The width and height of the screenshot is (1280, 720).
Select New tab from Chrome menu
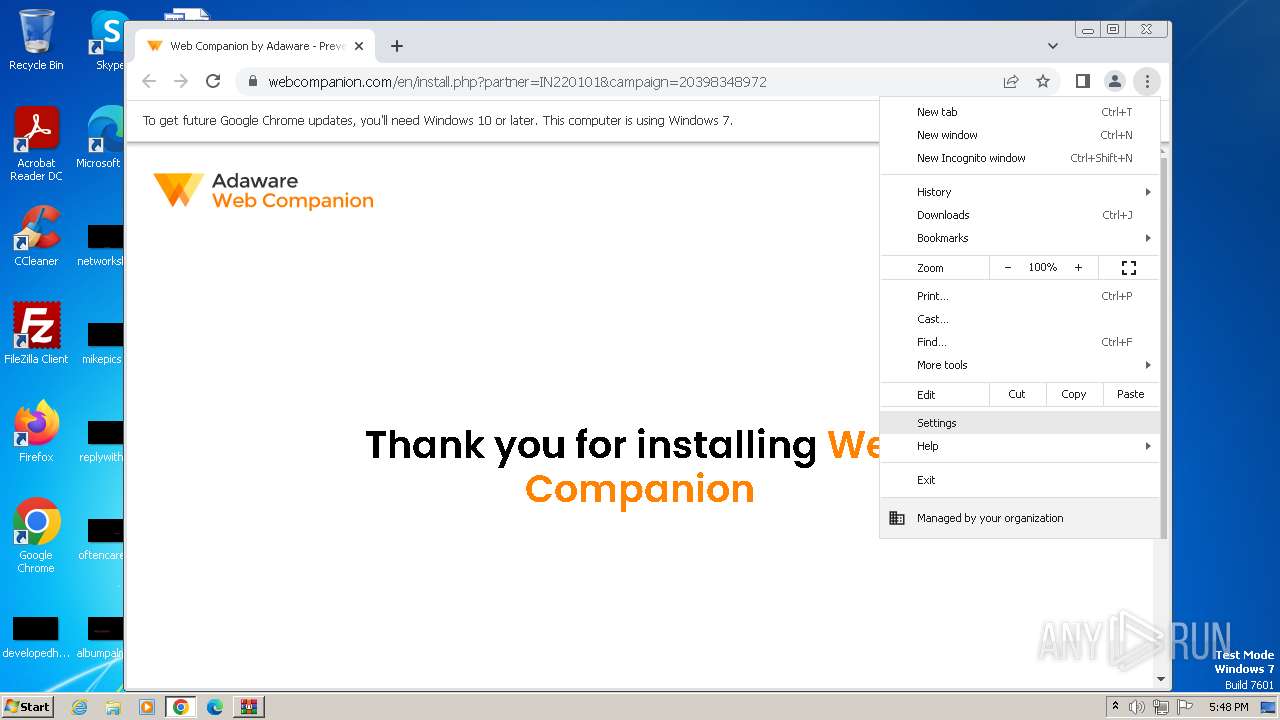(1020, 112)
